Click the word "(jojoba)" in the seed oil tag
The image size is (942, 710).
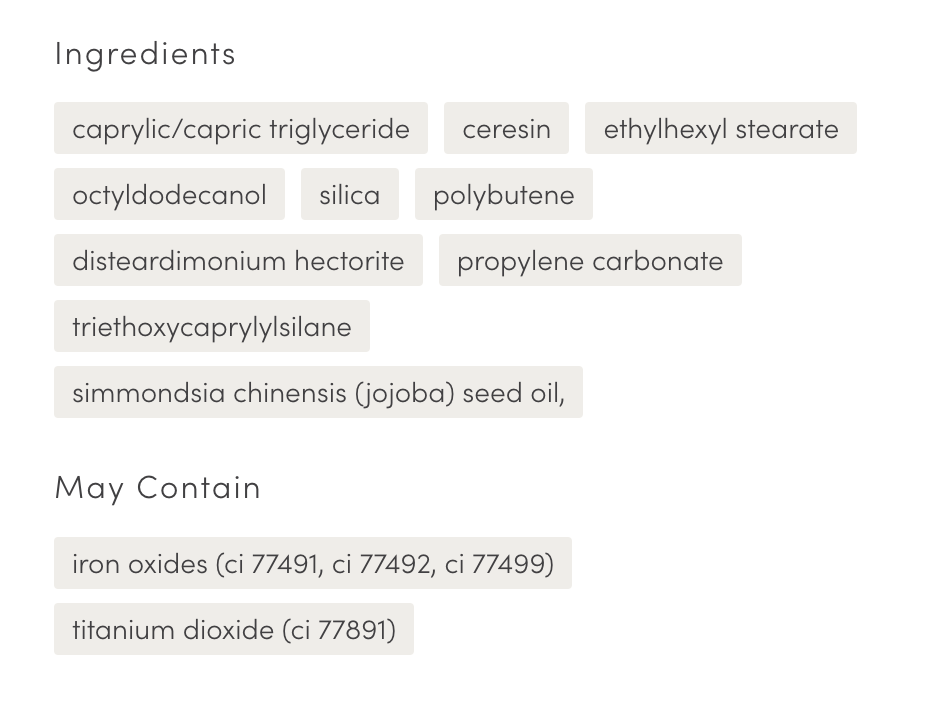pyautogui.click(x=404, y=392)
